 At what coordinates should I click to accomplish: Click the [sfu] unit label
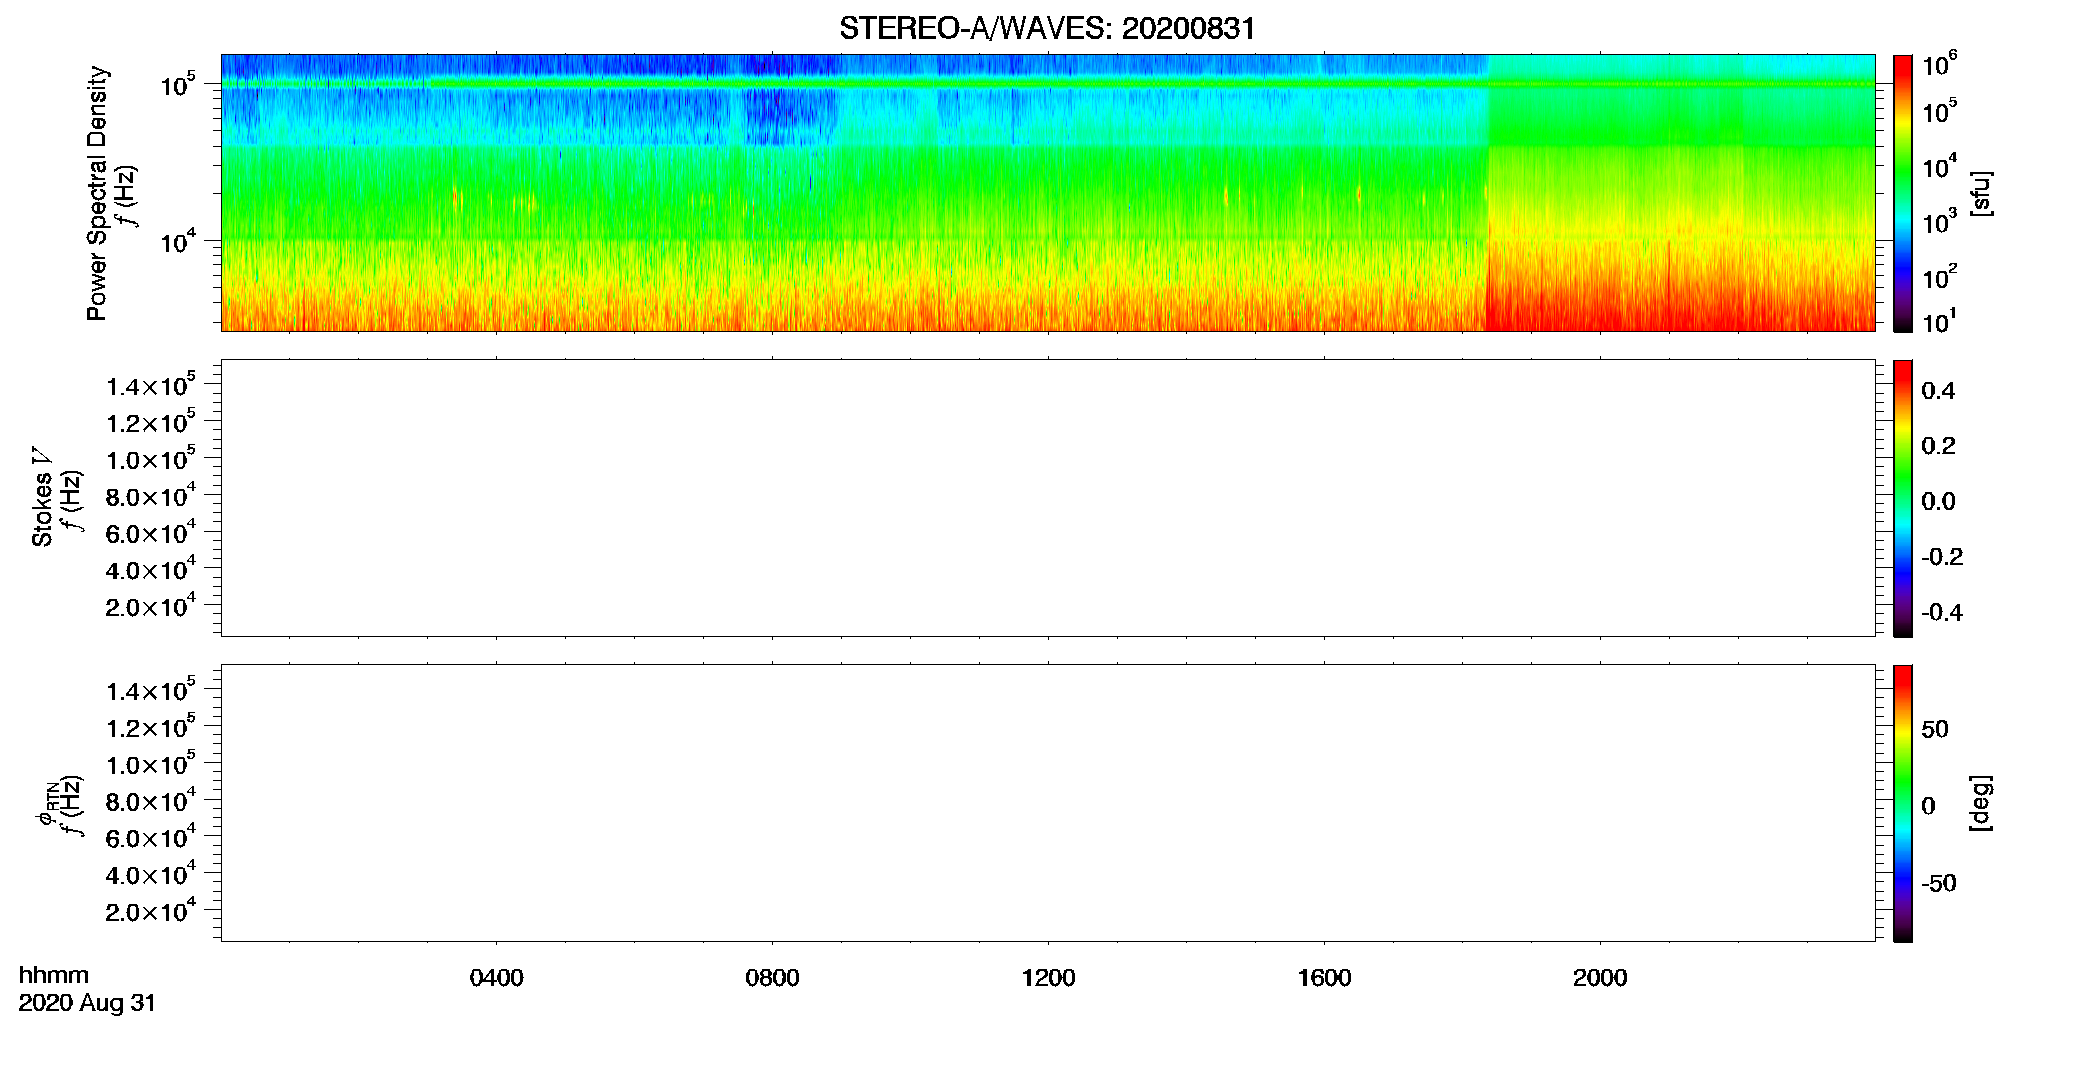[x=1980, y=193]
